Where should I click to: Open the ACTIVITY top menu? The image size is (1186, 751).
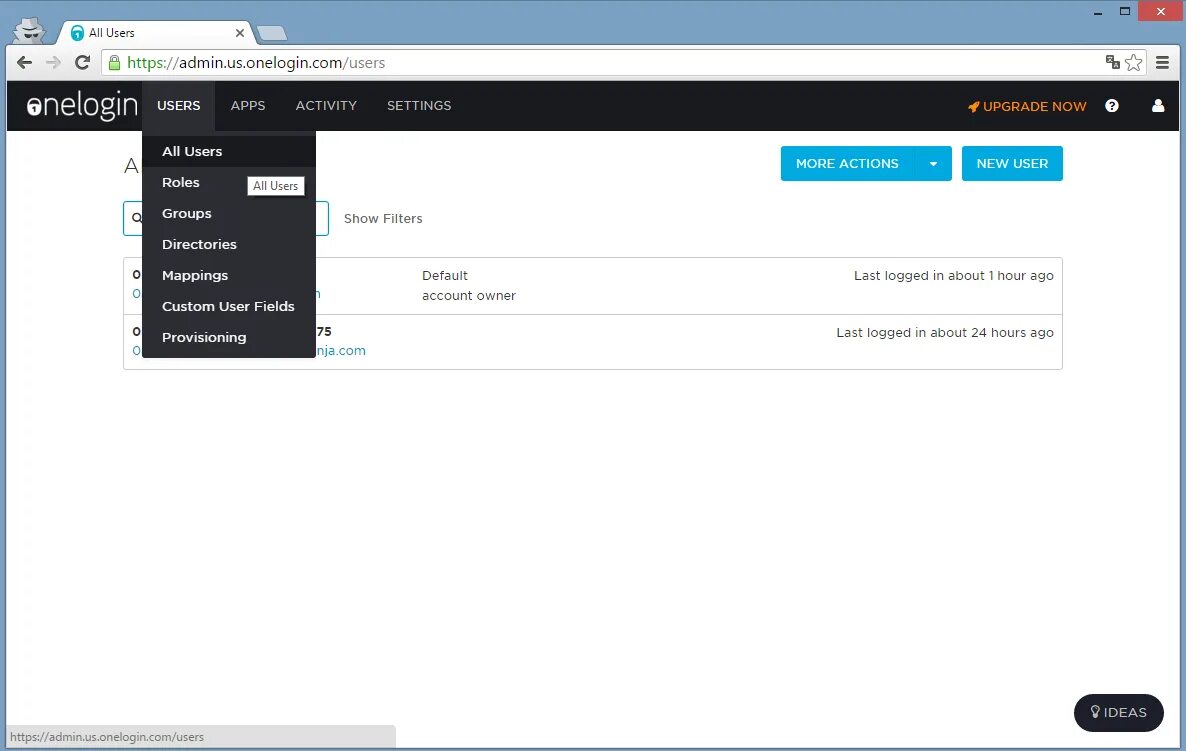pyautogui.click(x=326, y=106)
